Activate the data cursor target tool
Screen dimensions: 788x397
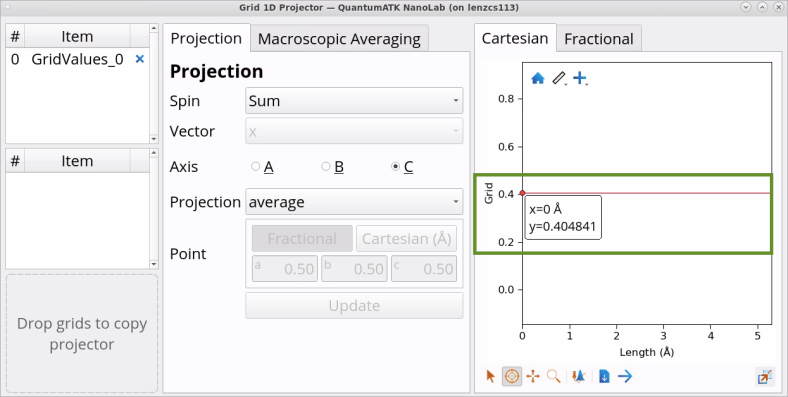click(512, 376)
